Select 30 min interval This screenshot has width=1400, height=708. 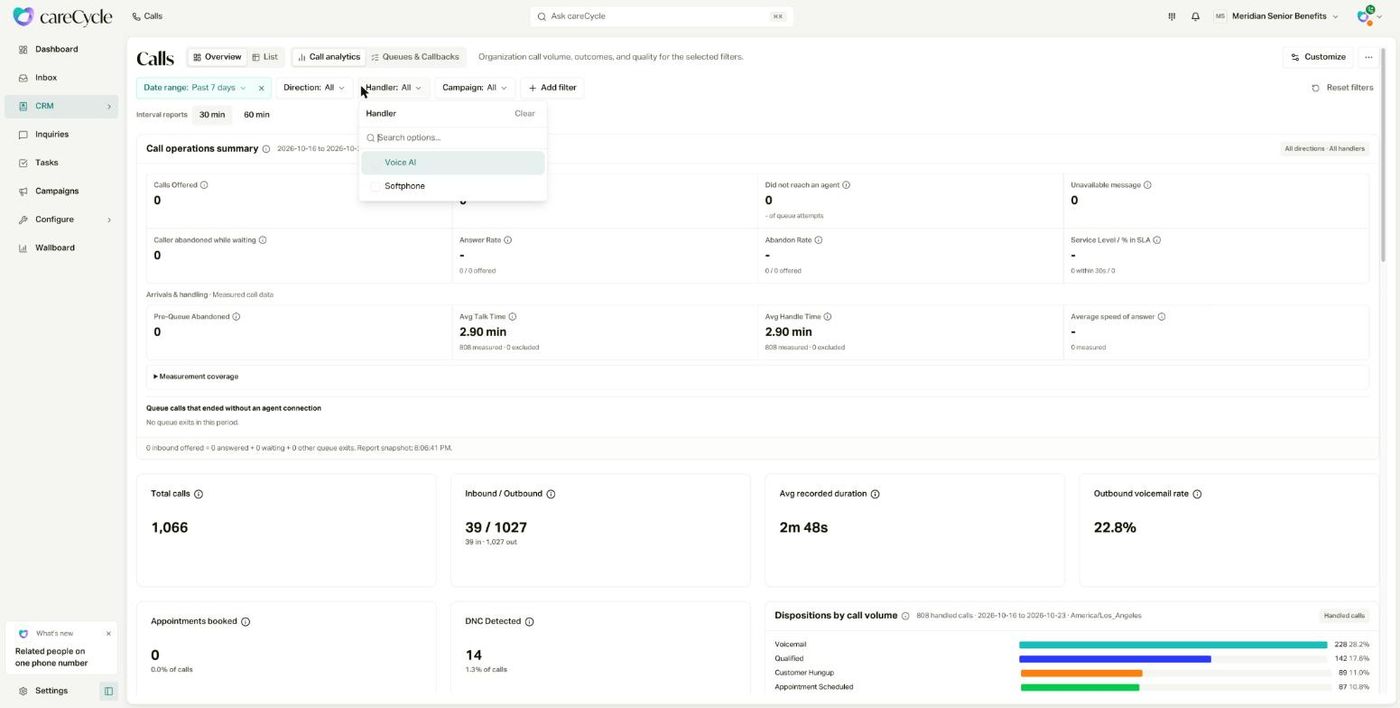212,115
